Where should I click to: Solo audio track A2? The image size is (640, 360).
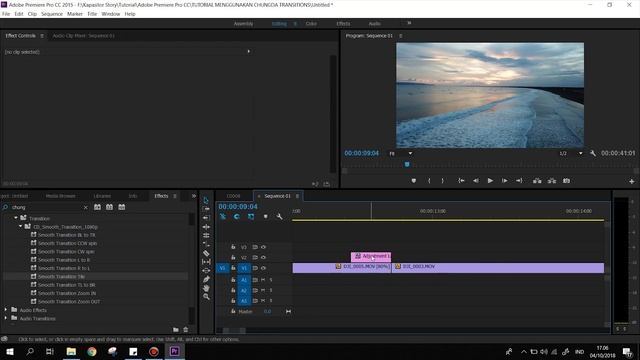(x=271, y=290)
